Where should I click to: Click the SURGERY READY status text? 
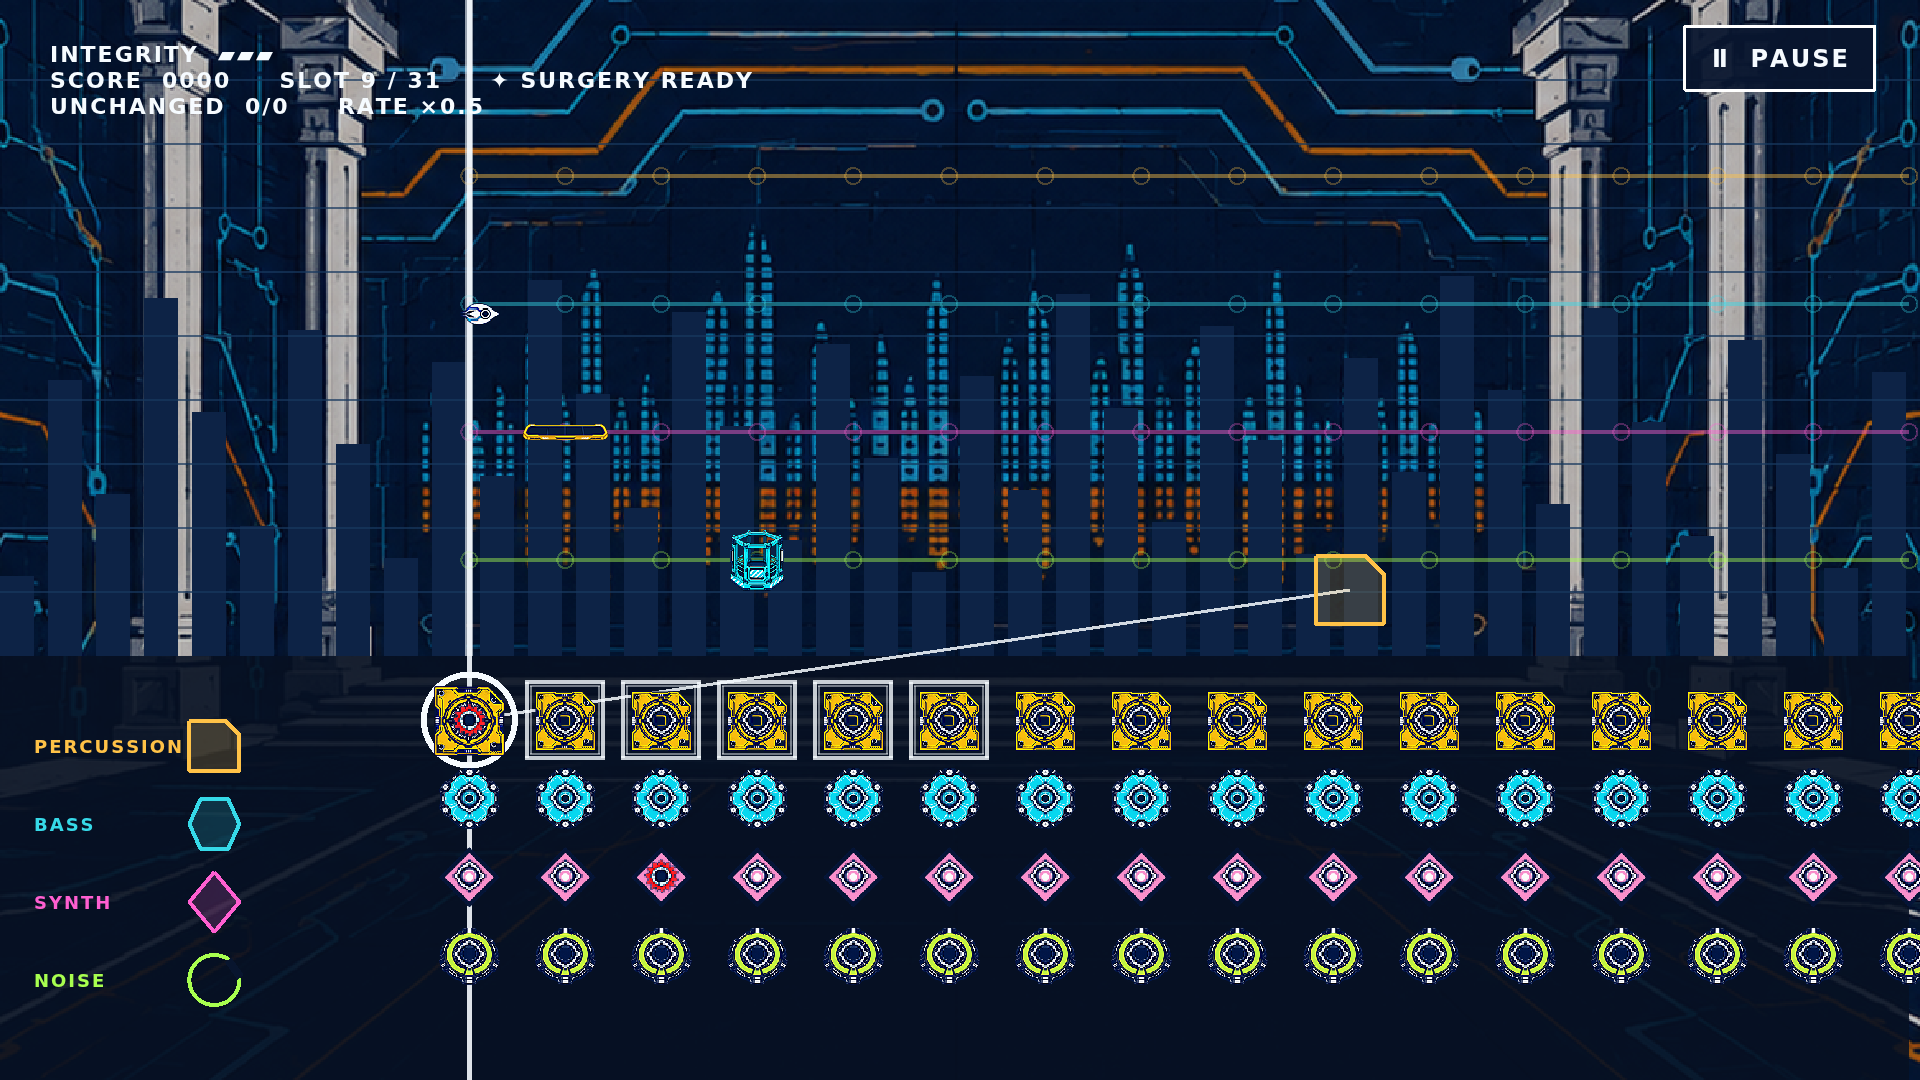623,80
